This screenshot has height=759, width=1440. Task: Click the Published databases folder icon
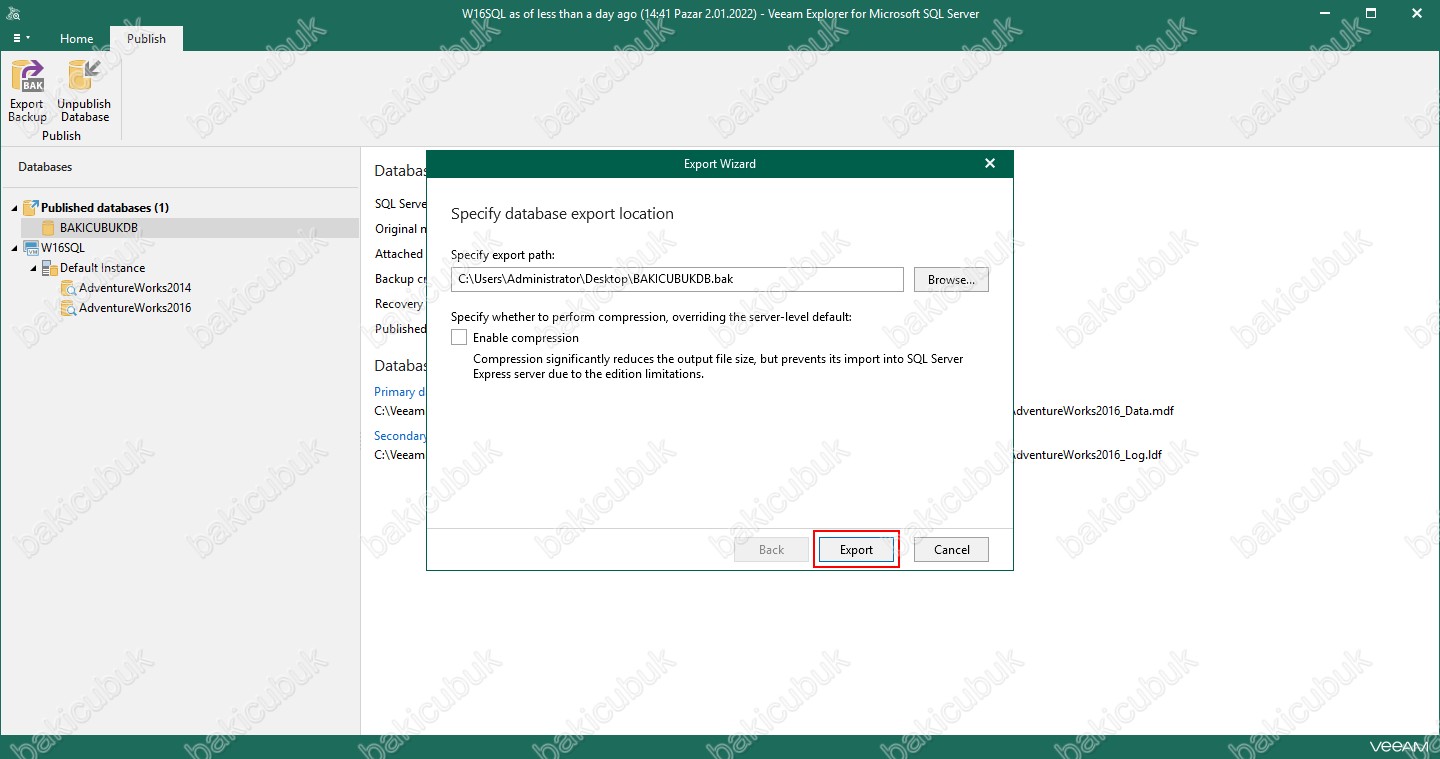[31, 208]
